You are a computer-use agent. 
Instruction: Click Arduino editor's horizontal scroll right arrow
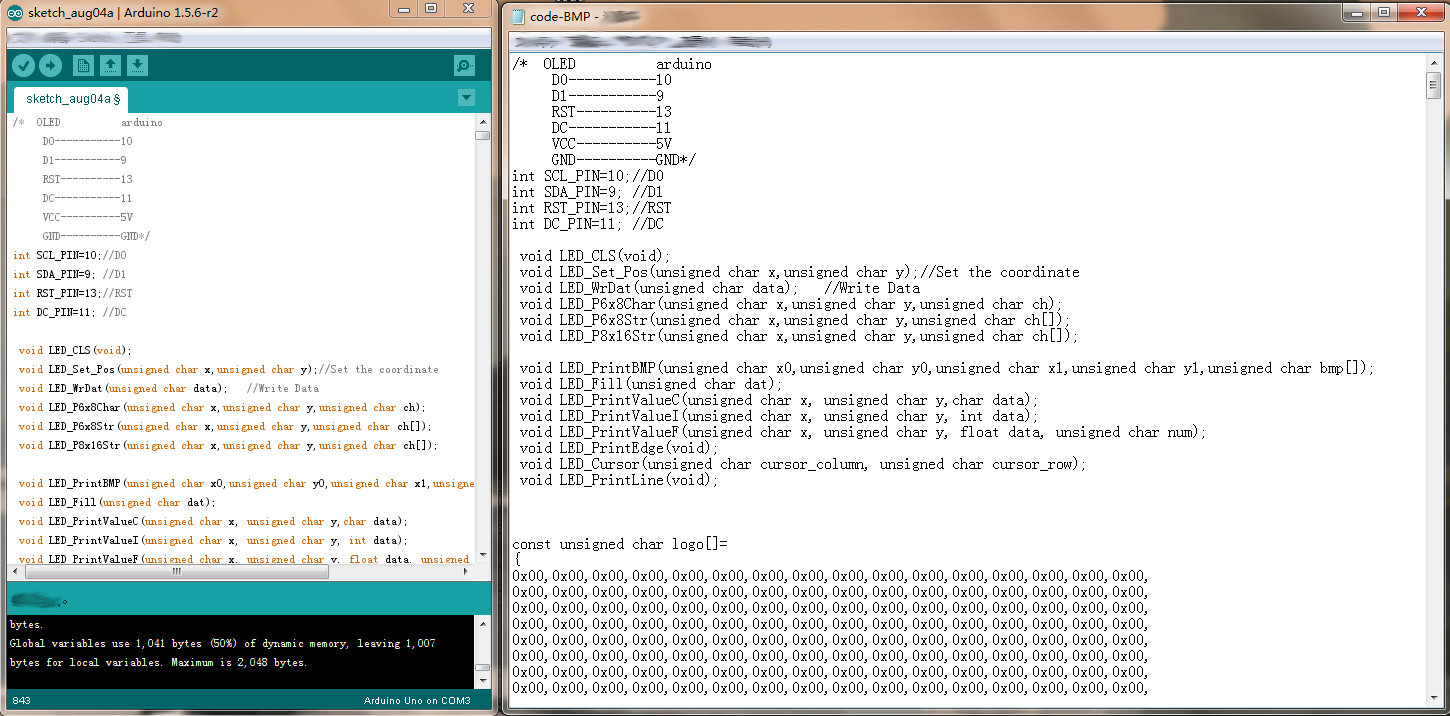pos(465,572)
